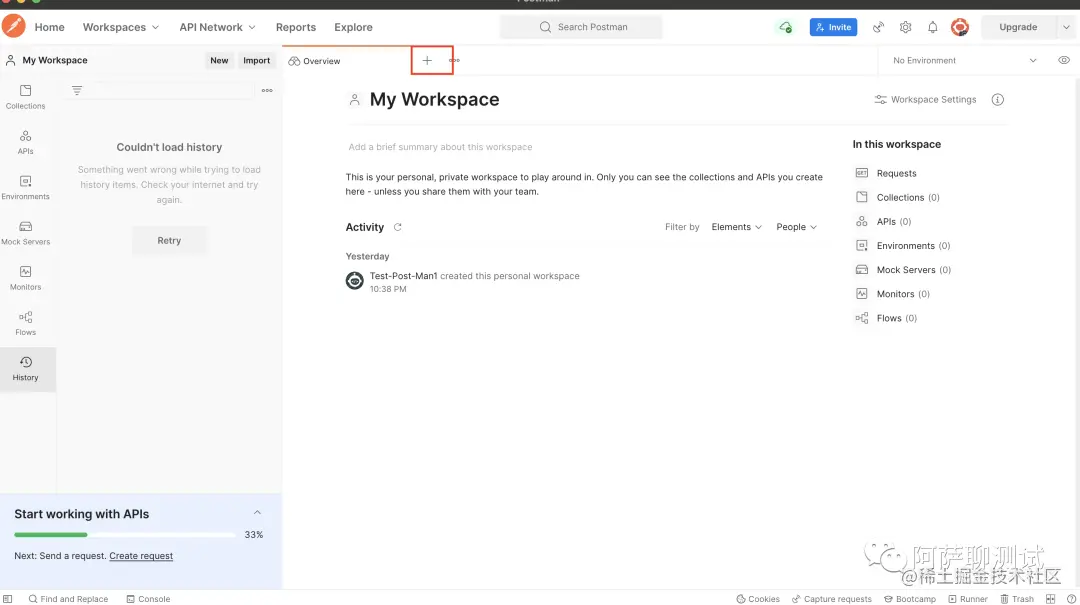Open the Collections sidebar panel

(25, 97)
